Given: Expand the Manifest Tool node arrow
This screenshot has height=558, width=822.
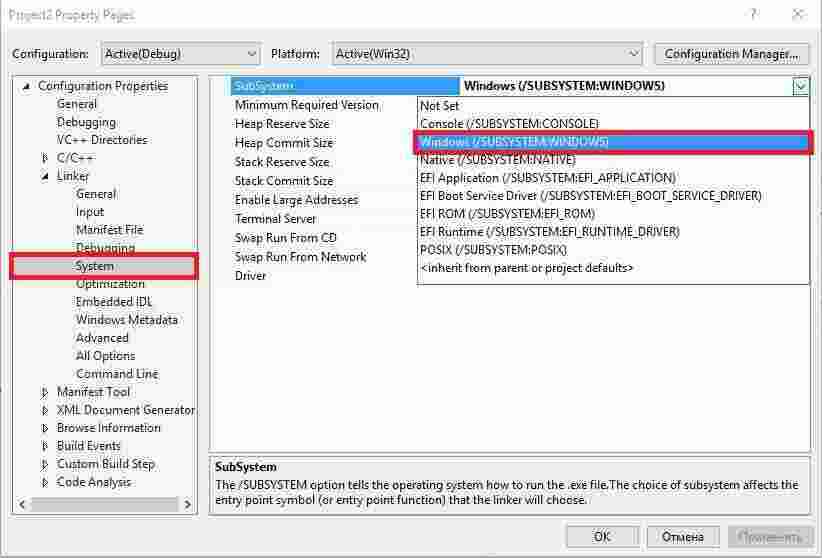Looking at the screenshot, I should [45, 392].
